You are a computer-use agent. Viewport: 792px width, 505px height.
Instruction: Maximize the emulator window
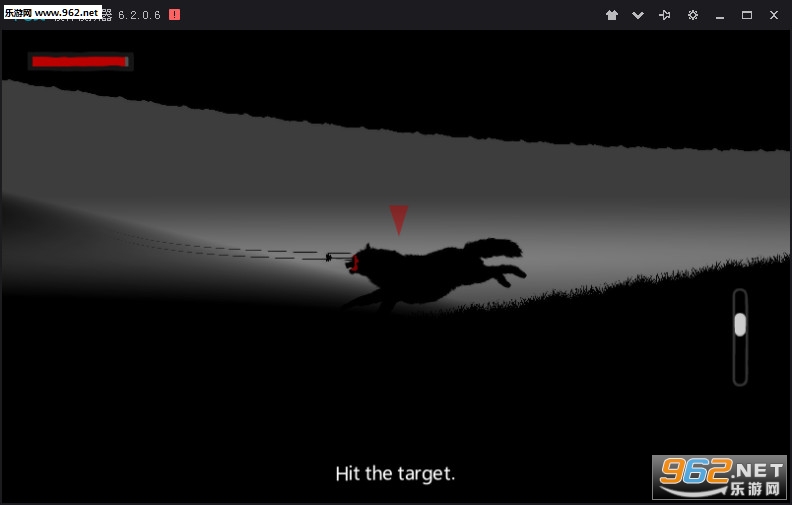746,15
